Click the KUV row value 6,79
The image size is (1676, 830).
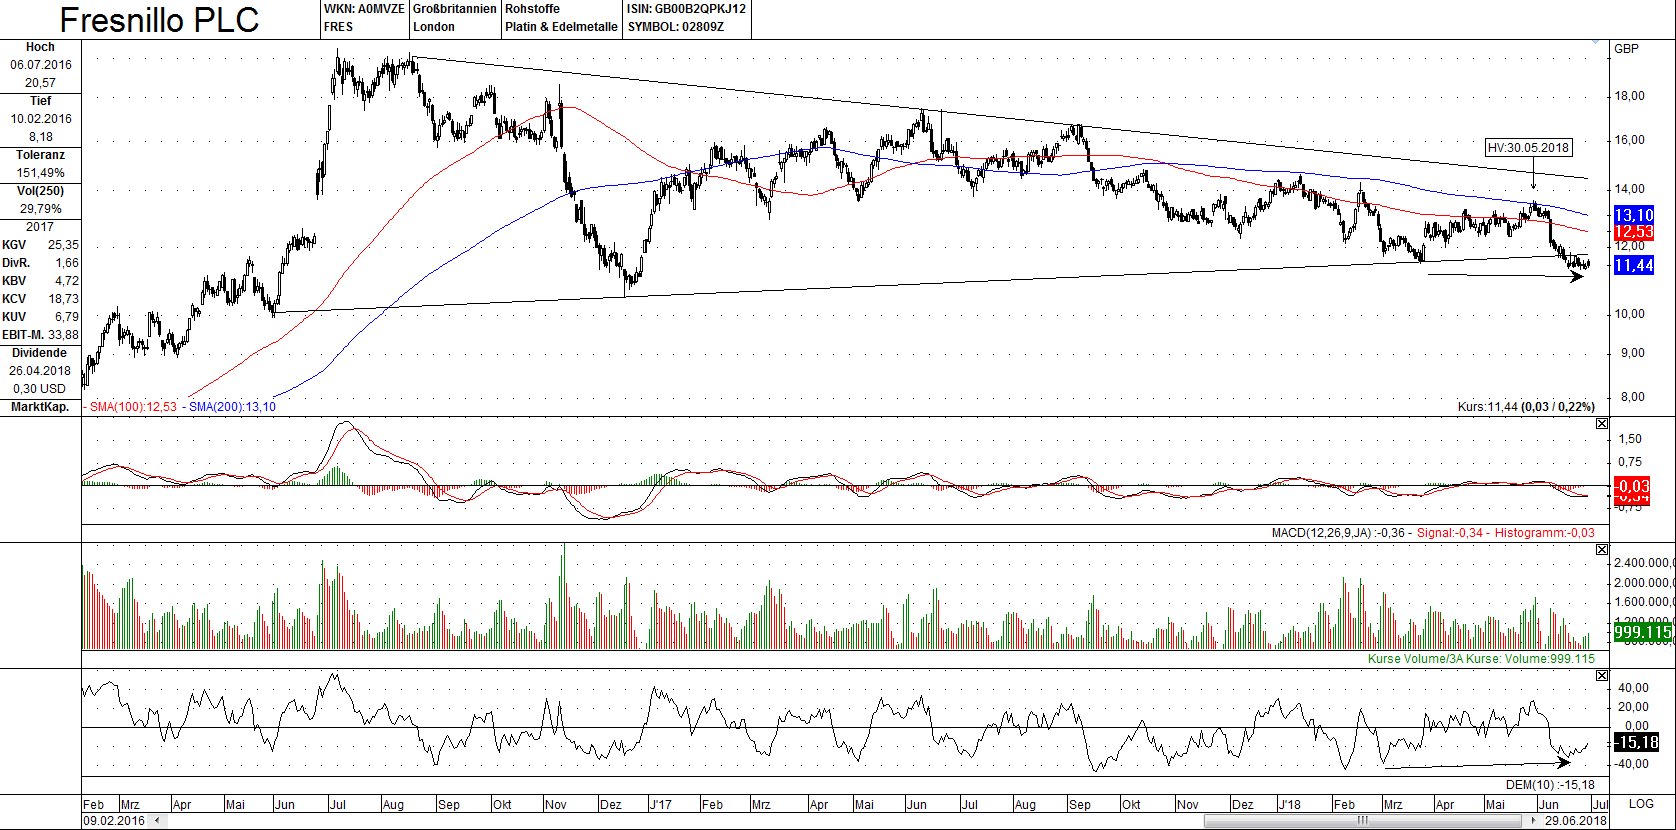67,317
